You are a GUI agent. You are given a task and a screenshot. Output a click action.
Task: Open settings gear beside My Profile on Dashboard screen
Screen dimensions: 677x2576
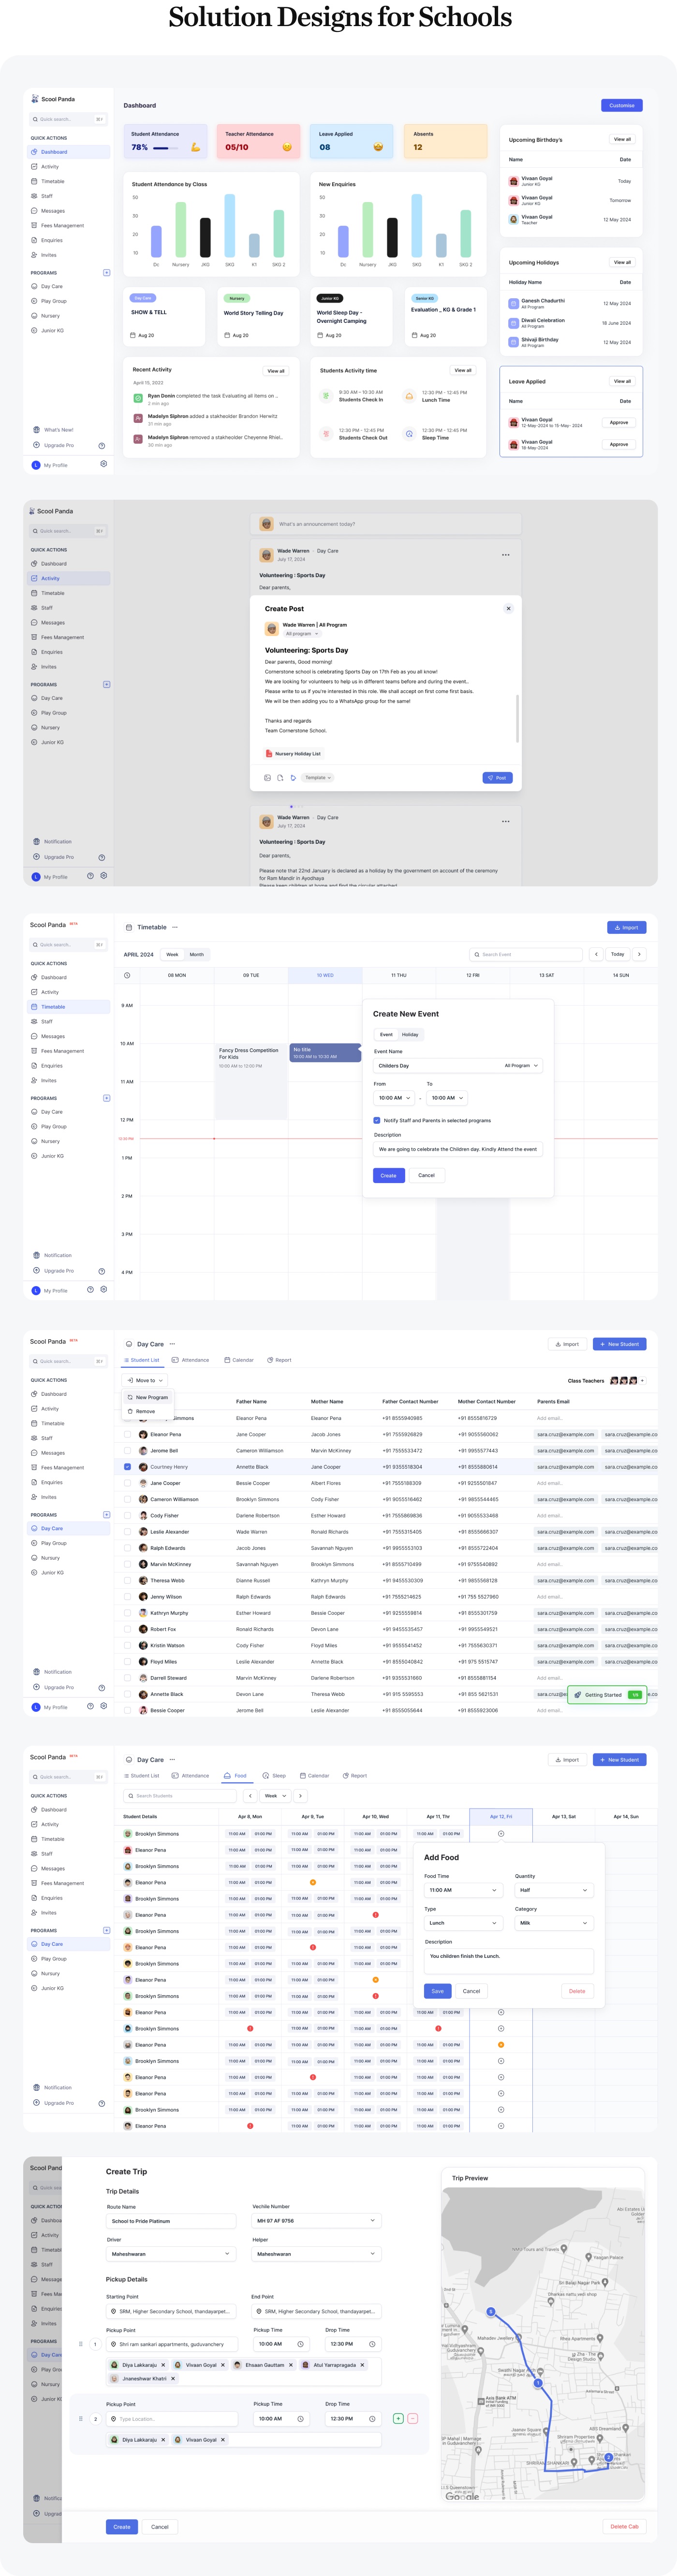(103, 464)
